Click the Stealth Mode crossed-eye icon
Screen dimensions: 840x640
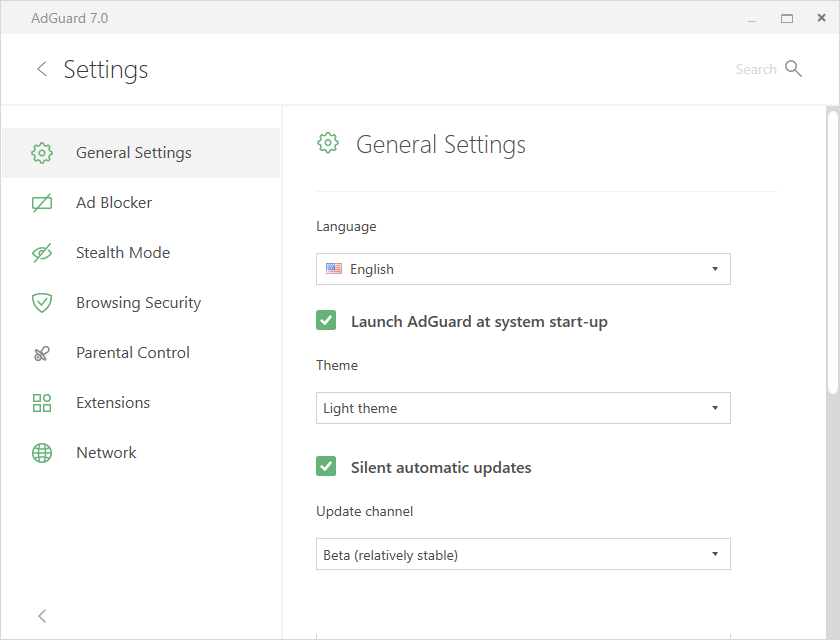point(42,253)
